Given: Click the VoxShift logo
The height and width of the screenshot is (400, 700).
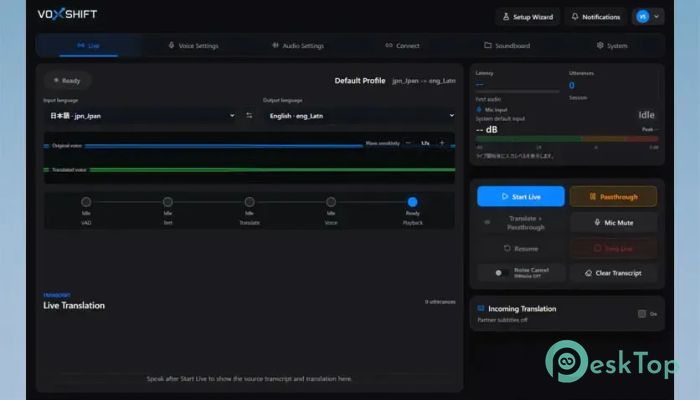Looking at the screenshot, I should (67, 14).
